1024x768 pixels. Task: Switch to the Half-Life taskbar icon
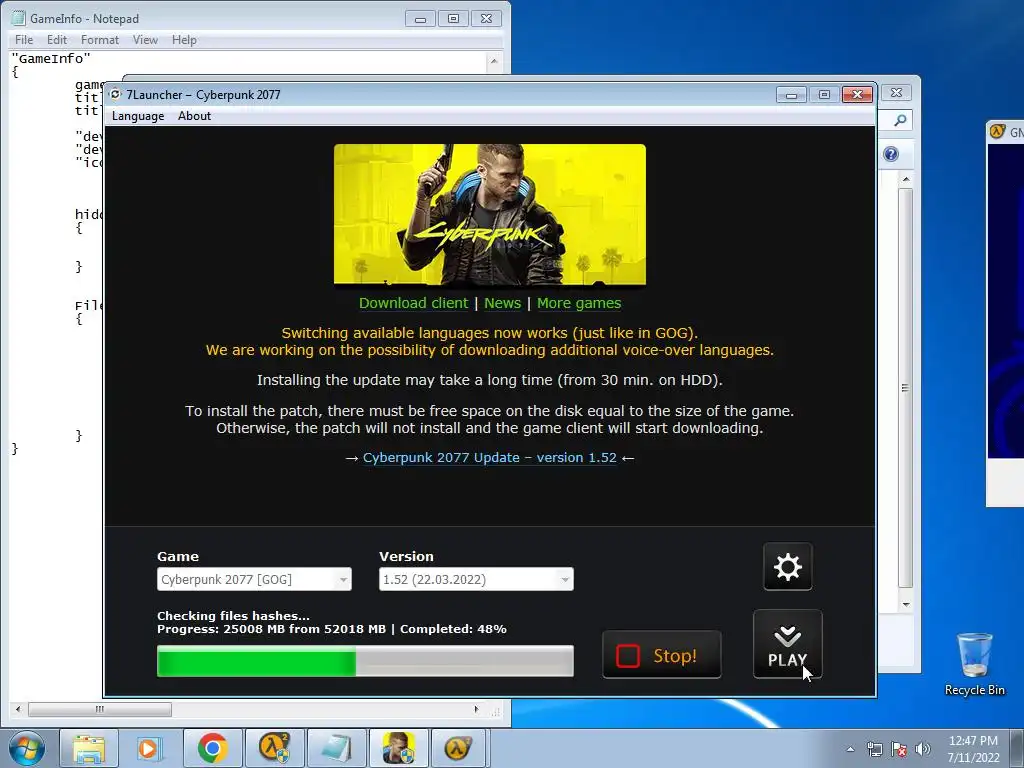[x=459, y=748]
